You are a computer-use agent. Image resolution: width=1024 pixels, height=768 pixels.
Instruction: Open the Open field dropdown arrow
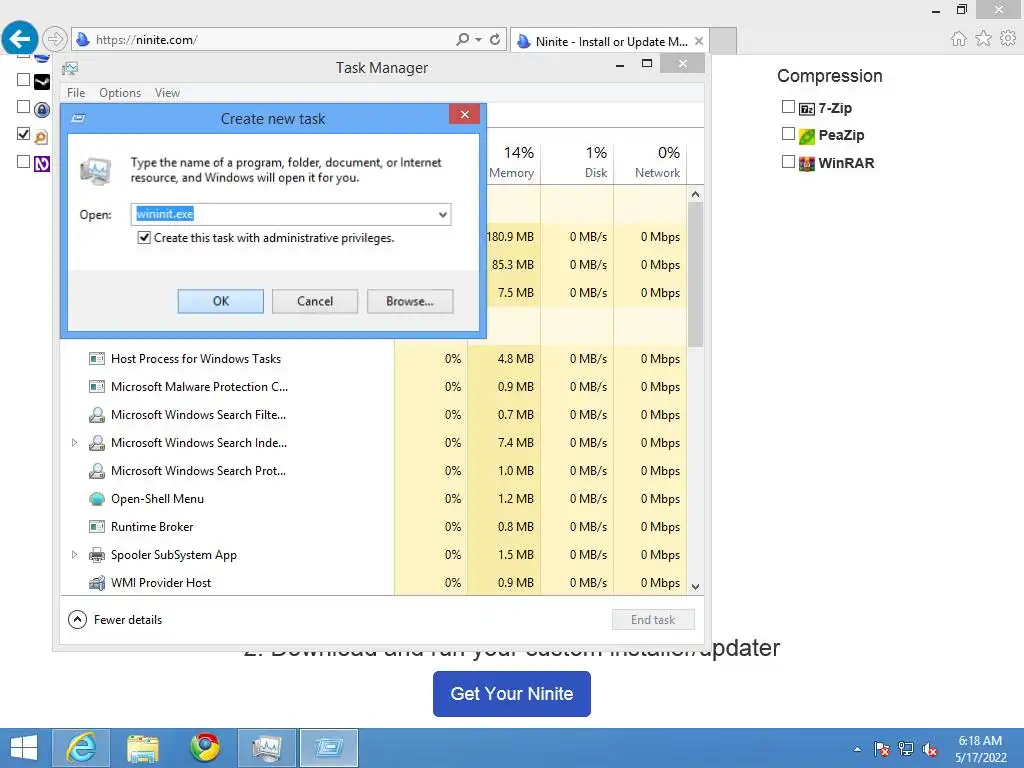(443, 214)
